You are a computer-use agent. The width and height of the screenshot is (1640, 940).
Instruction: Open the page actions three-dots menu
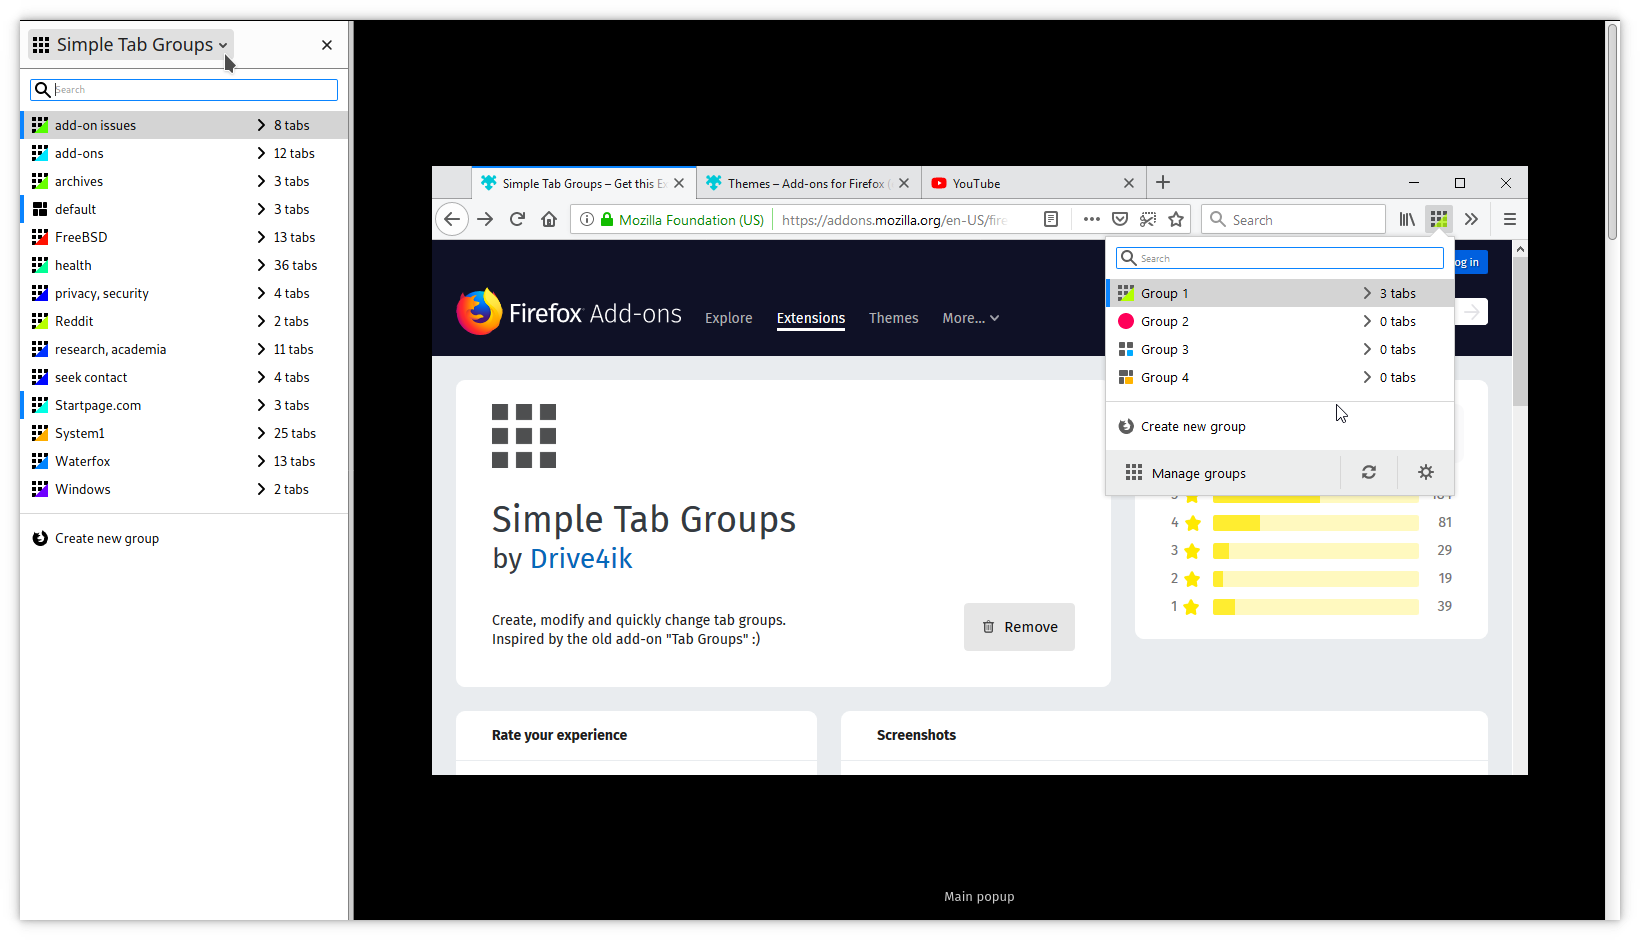tap(1091, 219)
